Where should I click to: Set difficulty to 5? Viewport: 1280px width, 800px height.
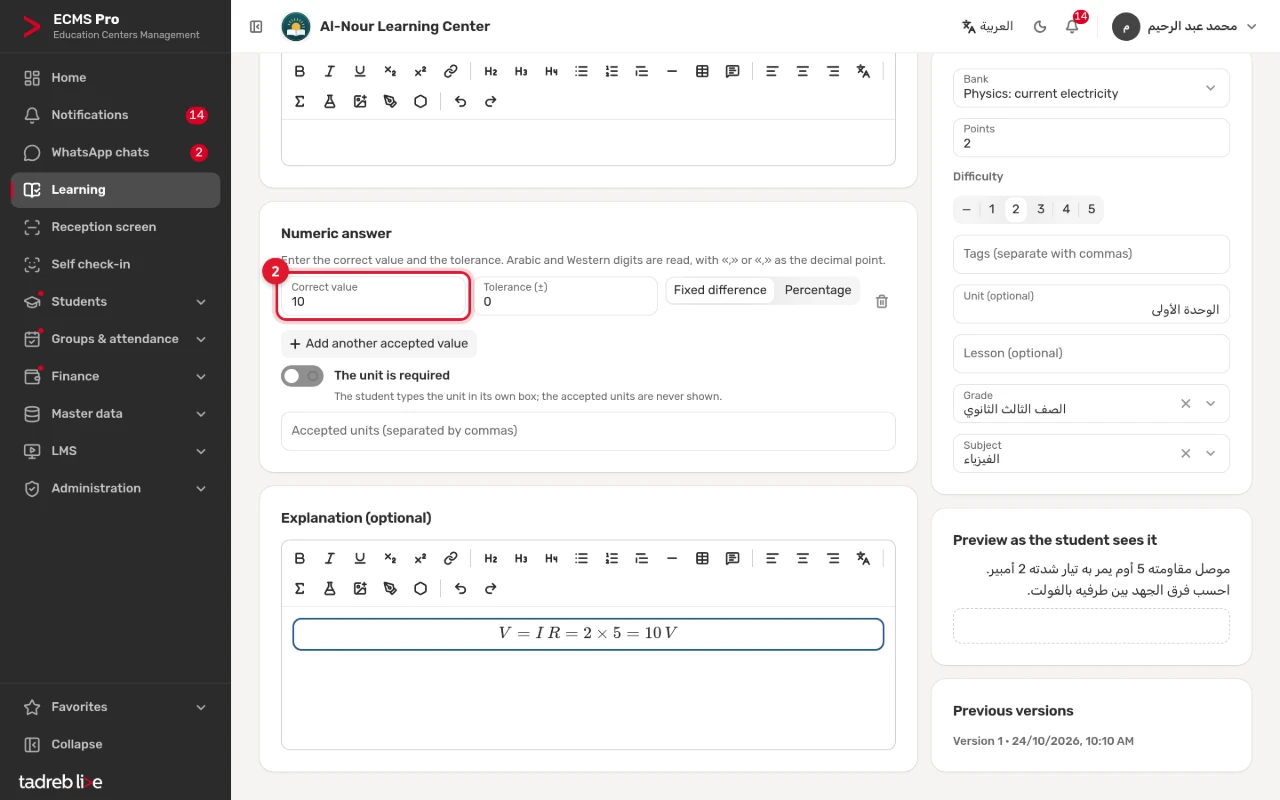click(x=1091, y=209)
